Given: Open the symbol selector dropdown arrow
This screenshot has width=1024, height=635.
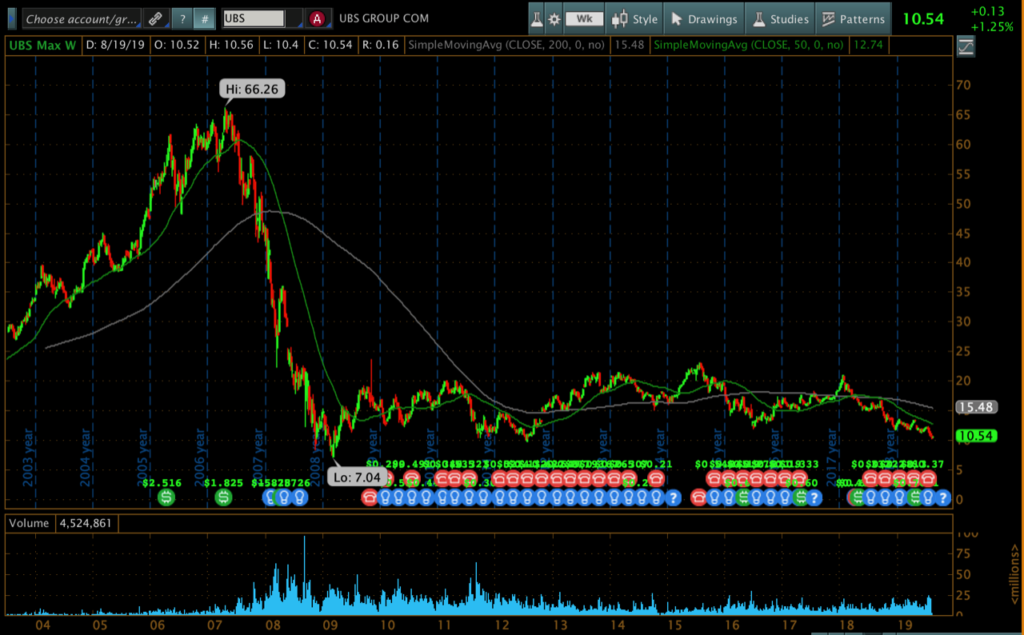Looking at the screenshot, I should (x=295, y=18).
